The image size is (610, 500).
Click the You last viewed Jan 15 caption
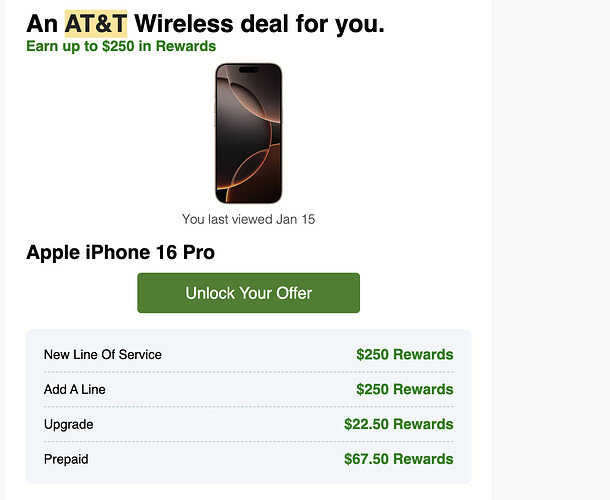tap(248, 219)
